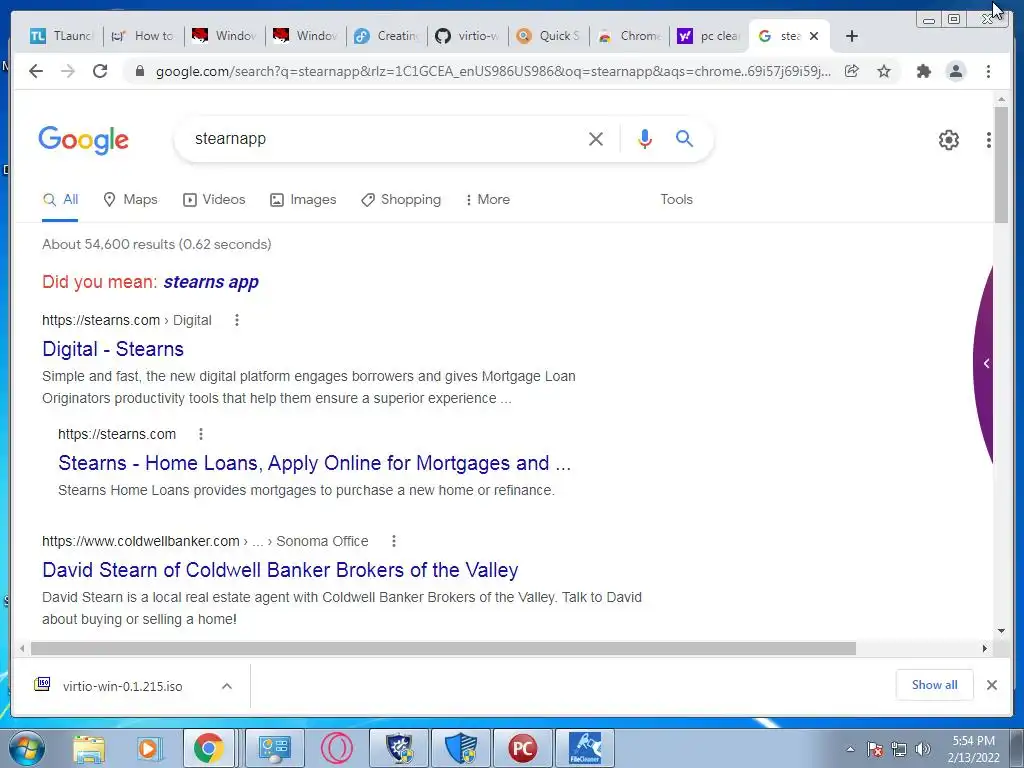Click the address bar URL
1024x768 pixels.
click(x=493, y=71)
